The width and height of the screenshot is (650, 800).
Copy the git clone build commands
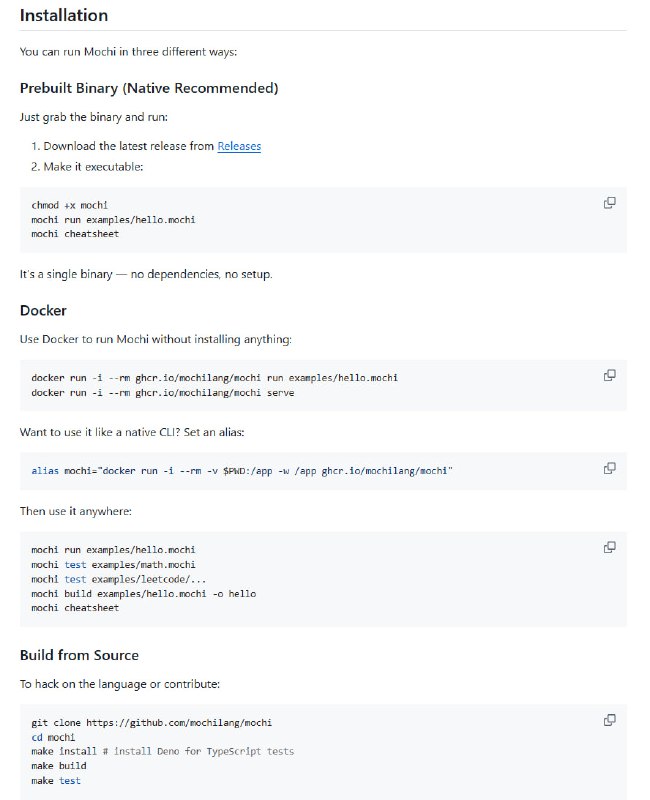point(609,720)
